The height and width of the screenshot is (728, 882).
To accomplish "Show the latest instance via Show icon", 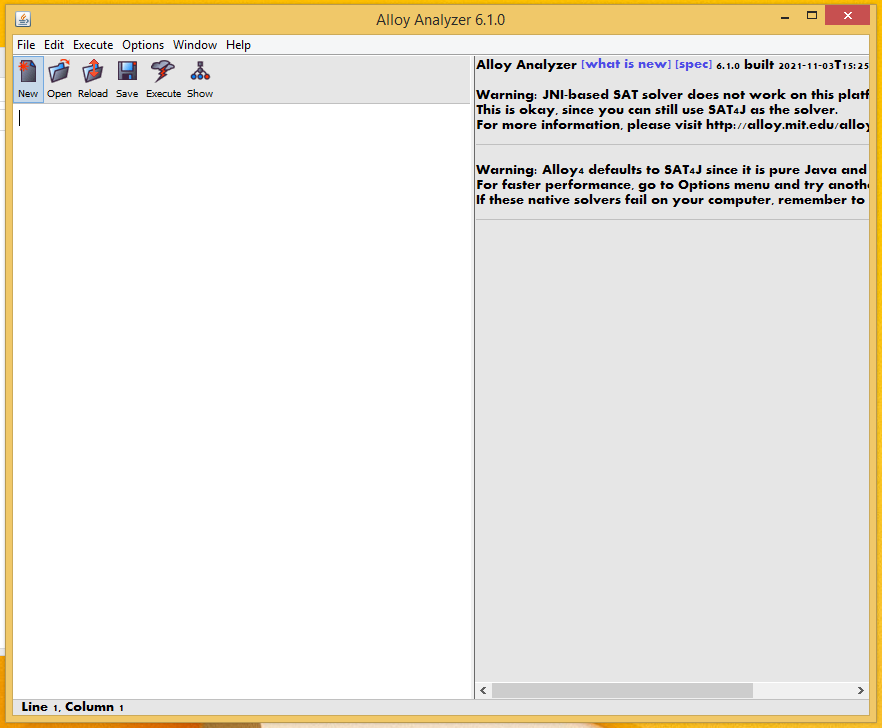I will pyautogui.click(x=200, y=79).
